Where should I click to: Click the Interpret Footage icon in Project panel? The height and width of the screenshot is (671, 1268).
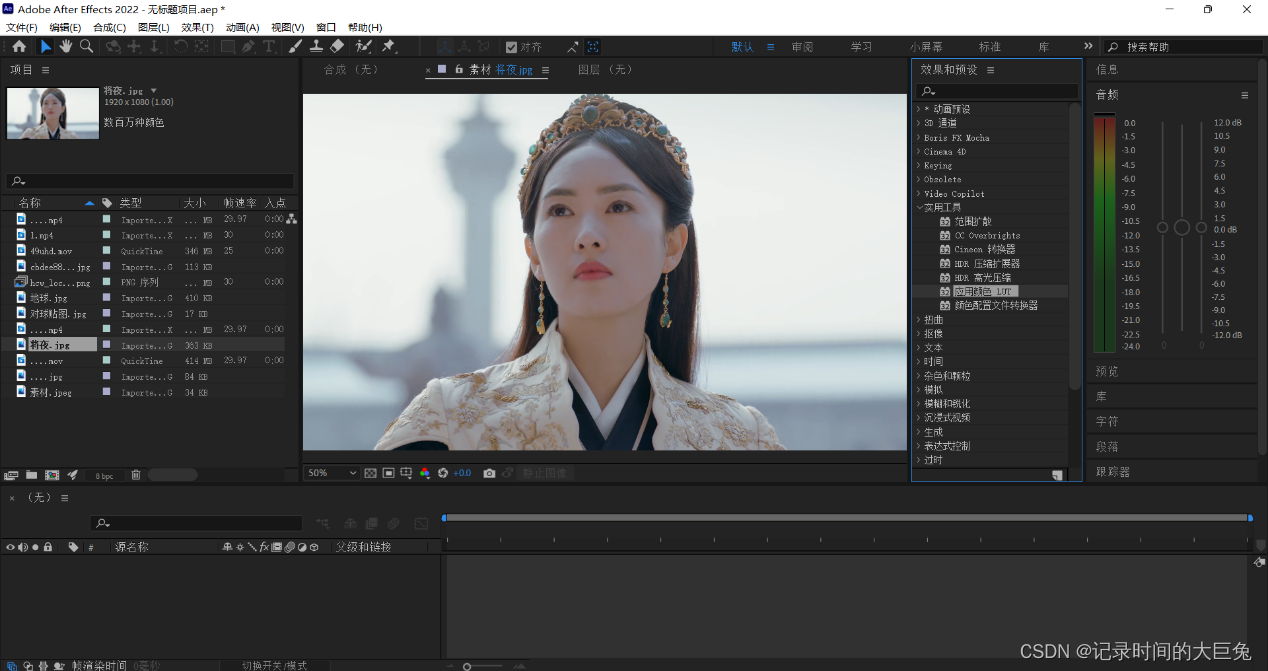point(12,475)
